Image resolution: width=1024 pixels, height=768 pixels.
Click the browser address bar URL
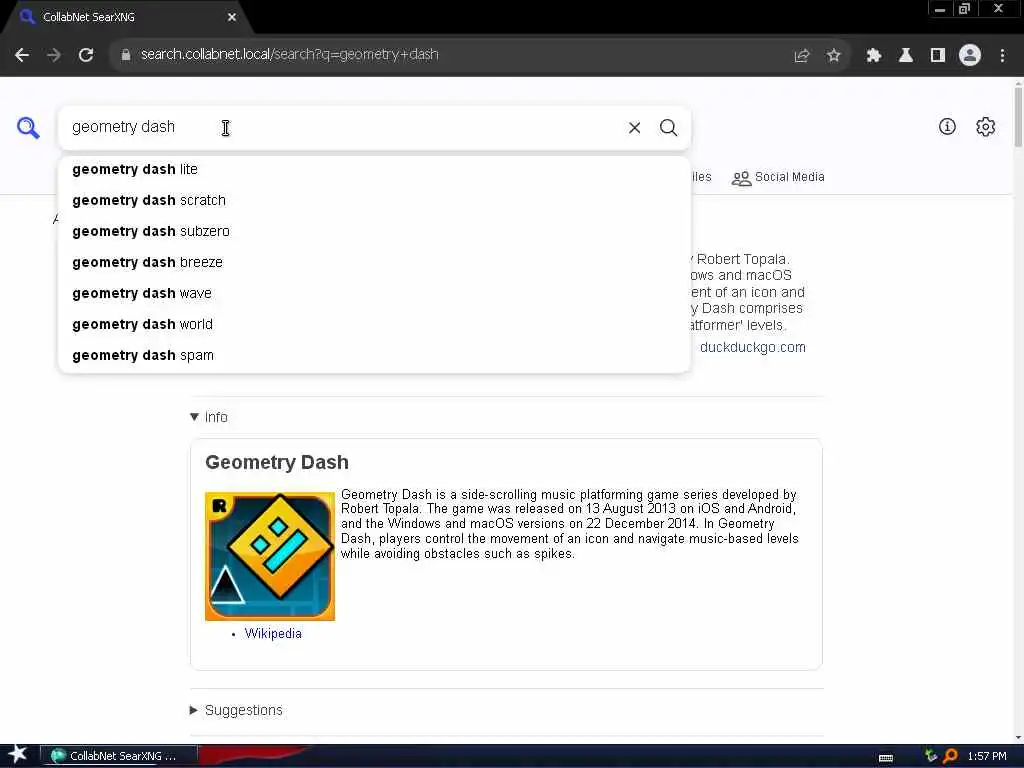click(x=289, y=55)
